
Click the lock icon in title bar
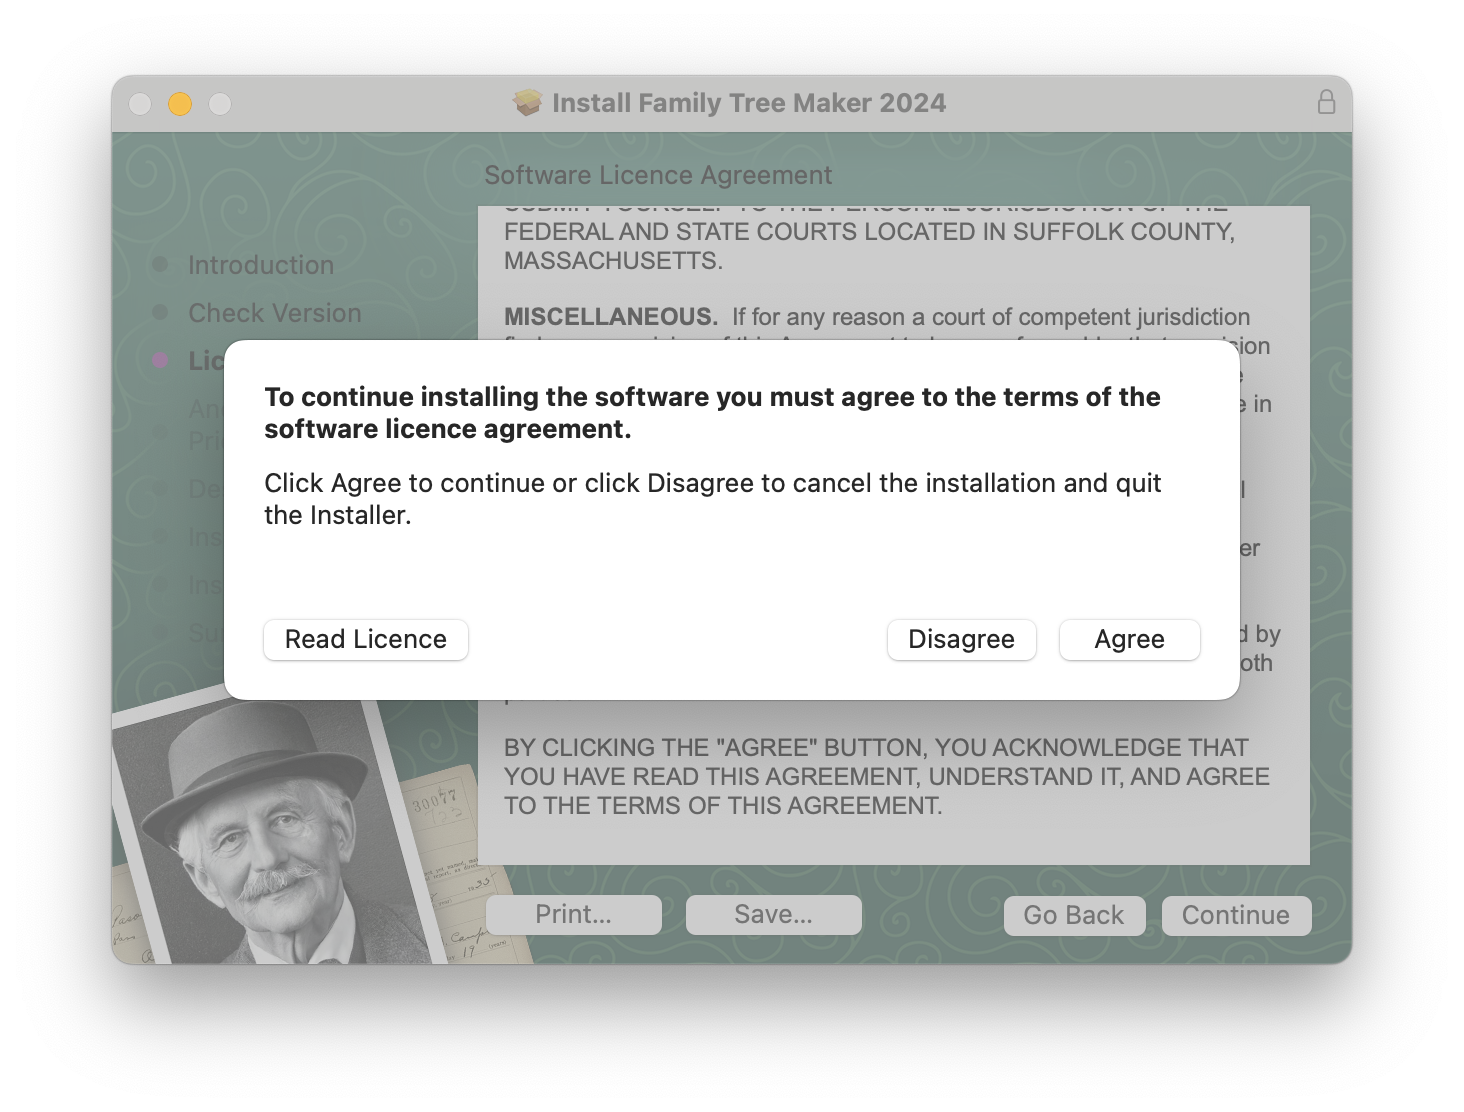pos(1326,102)
